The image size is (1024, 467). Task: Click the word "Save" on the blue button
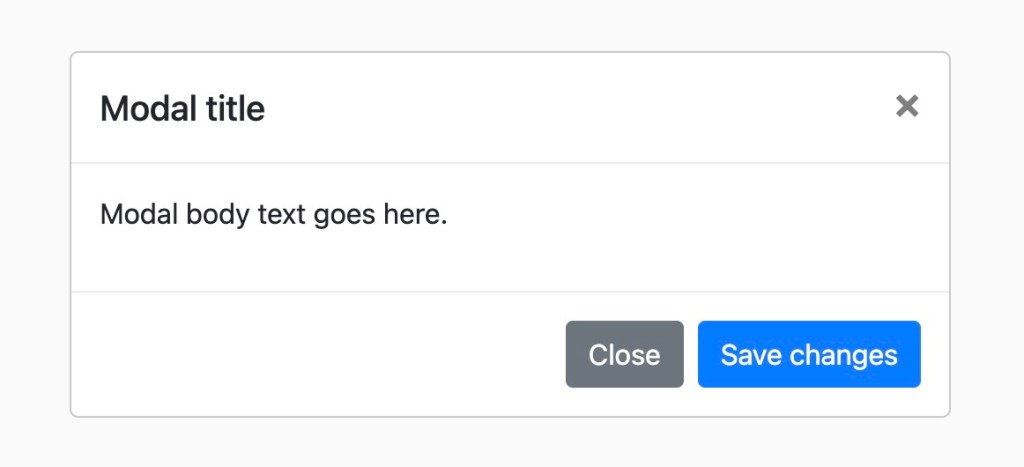[x=751, y=355]
